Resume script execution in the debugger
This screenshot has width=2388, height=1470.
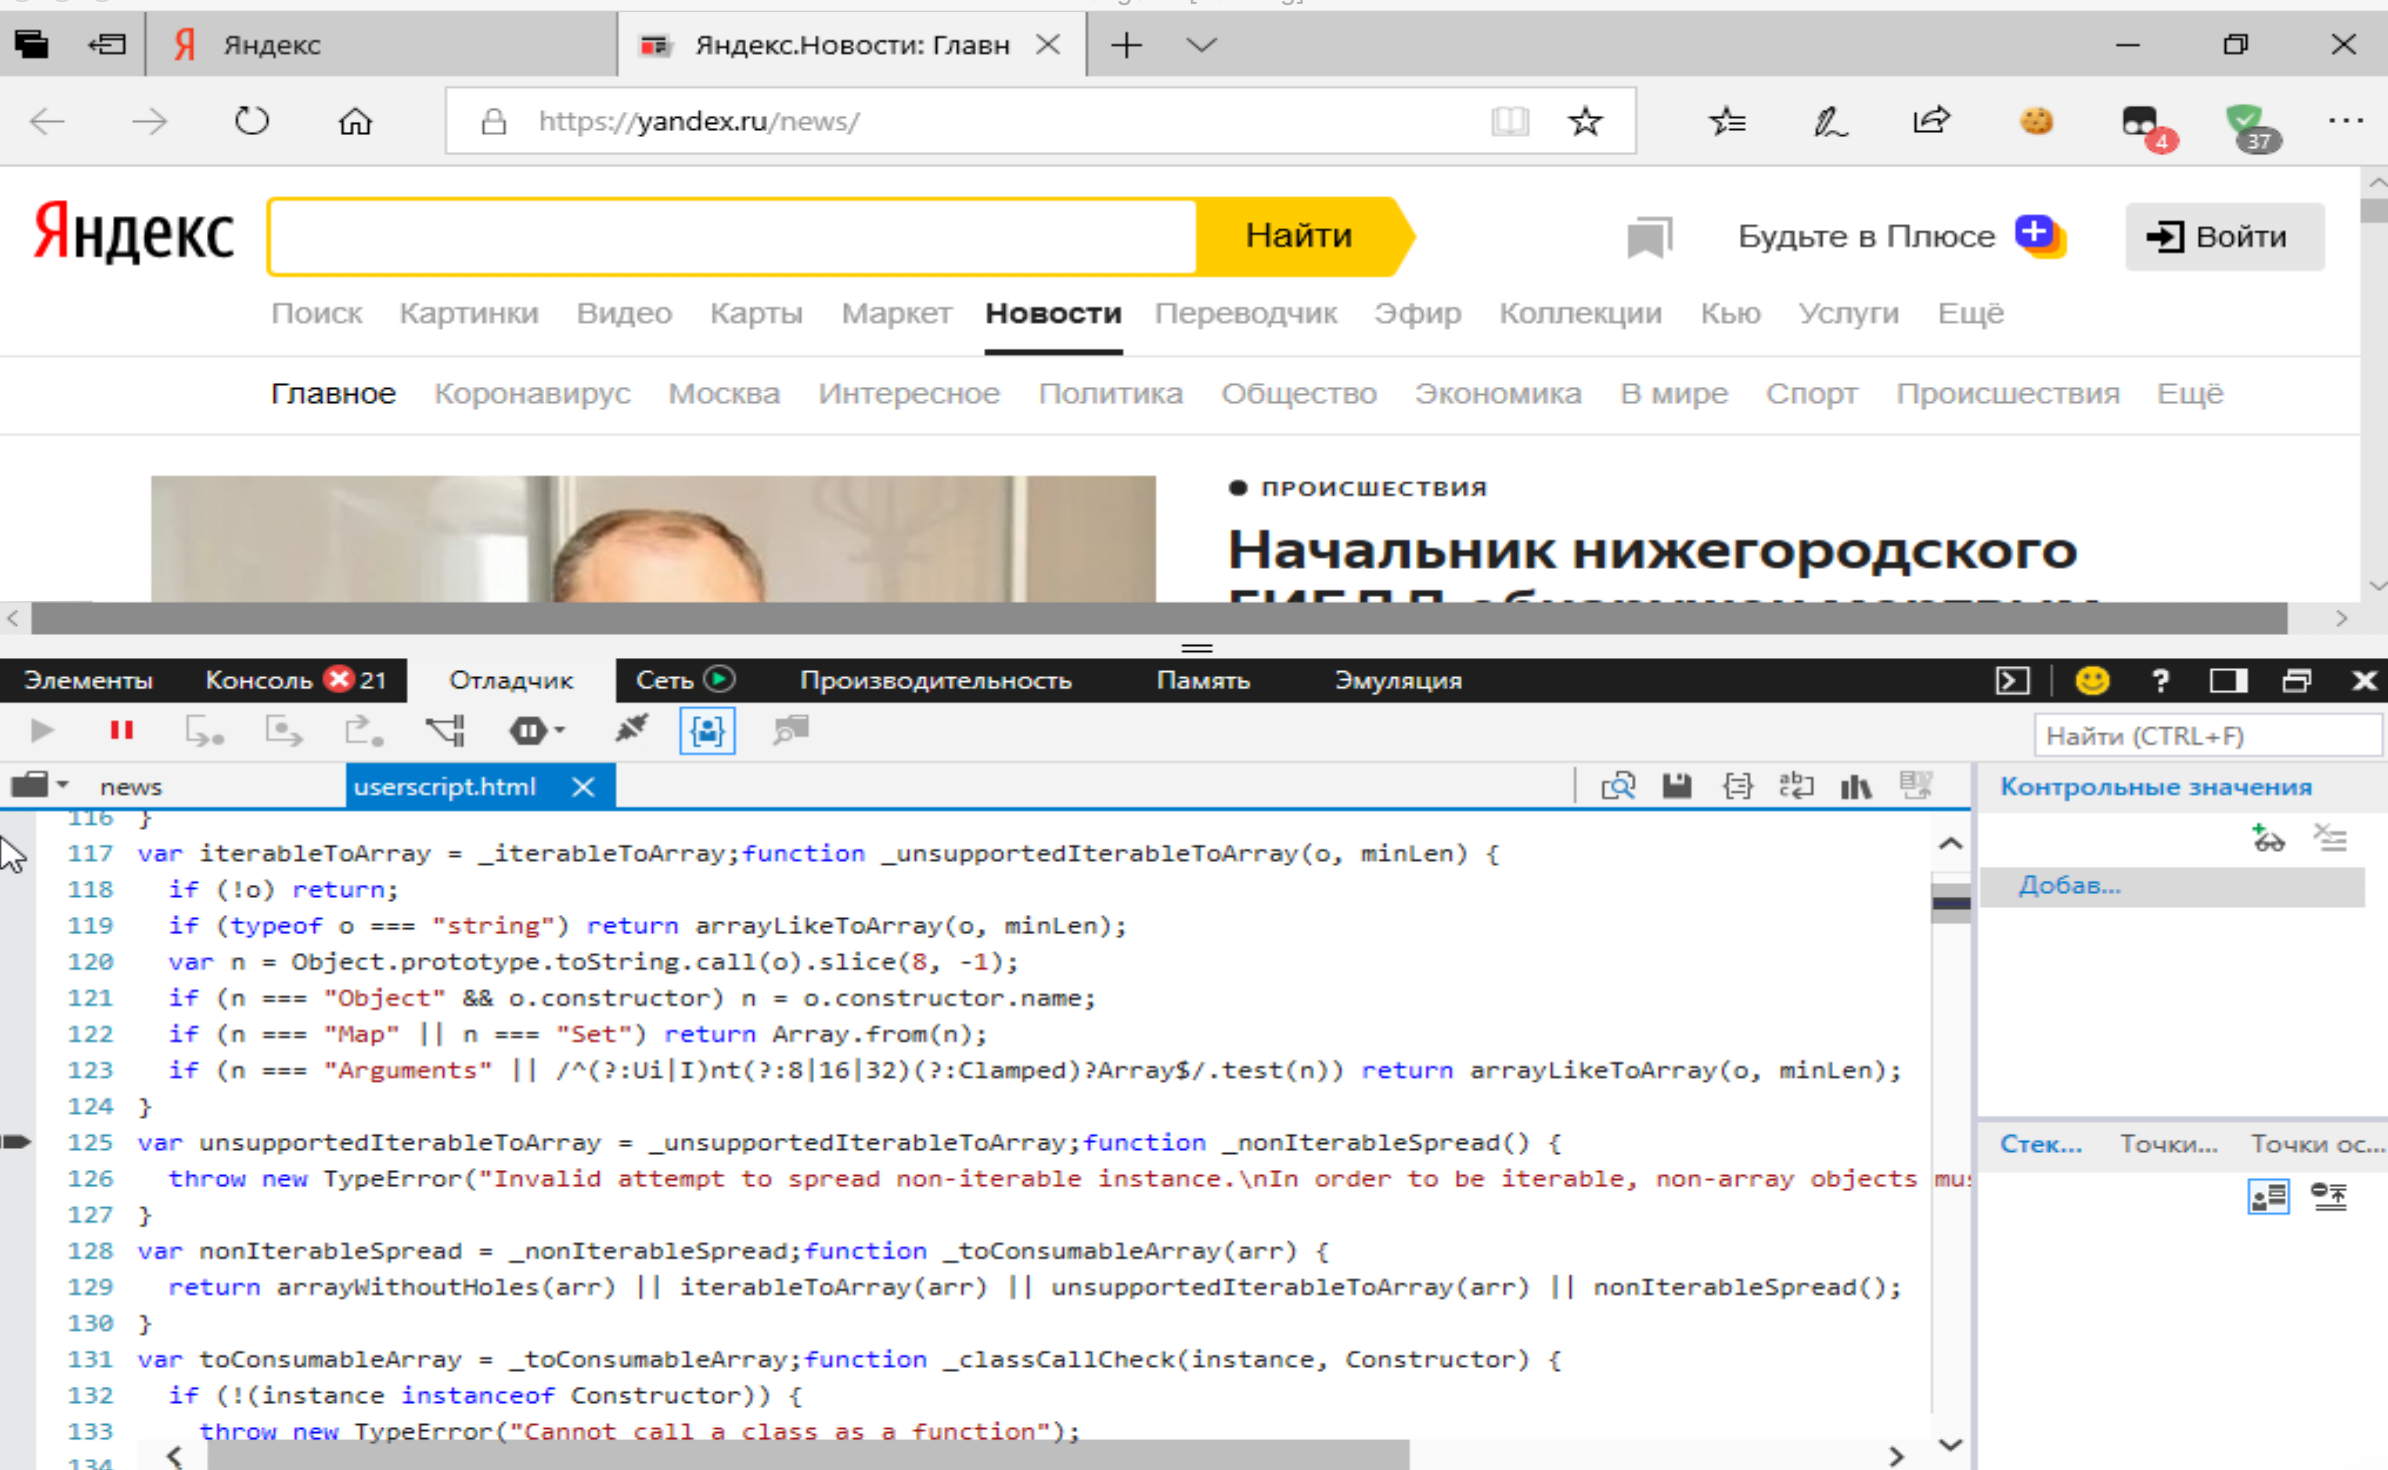pos(40,730)
